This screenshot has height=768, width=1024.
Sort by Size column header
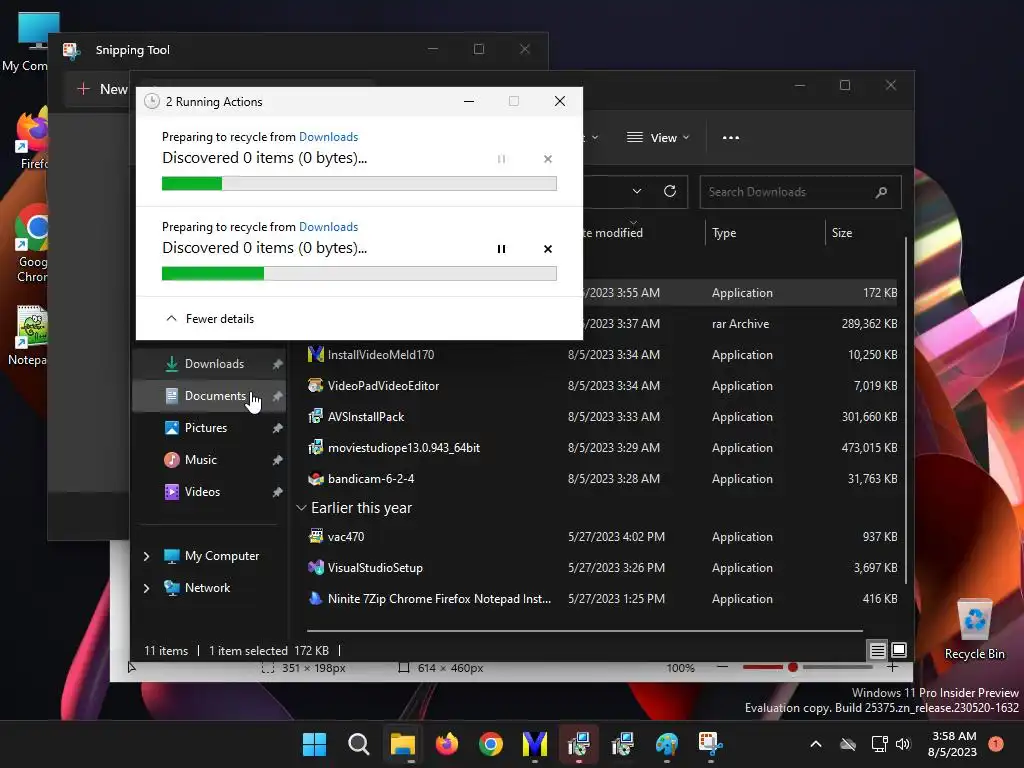(842, 232)
